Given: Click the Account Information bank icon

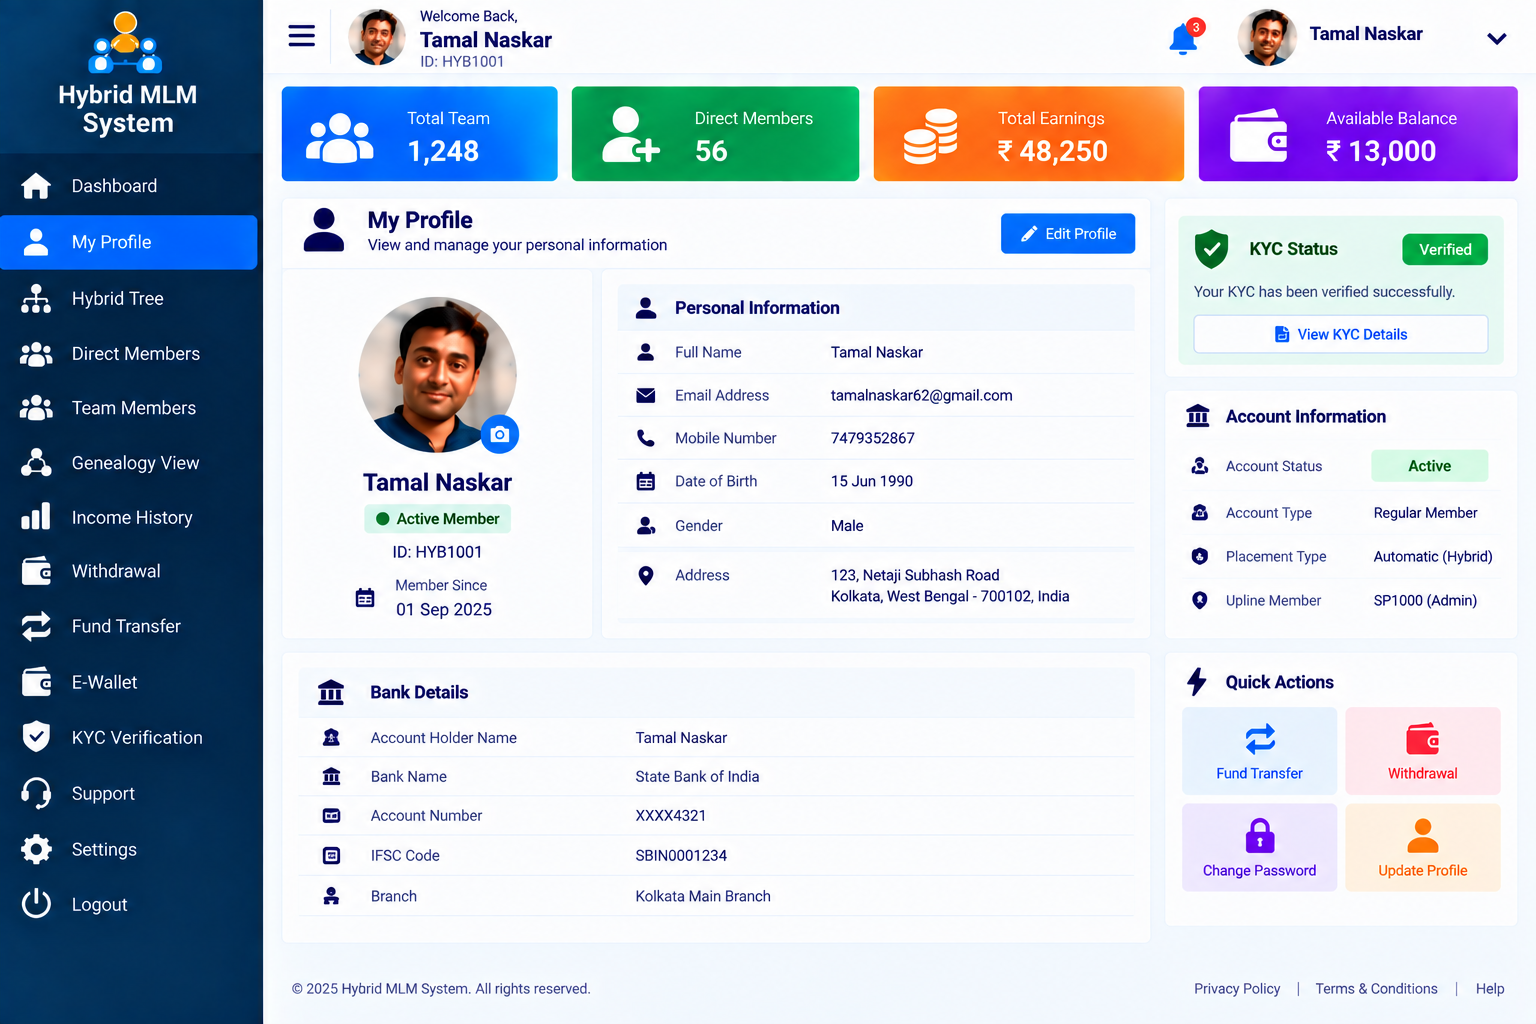Looking at the screenshot, I should click(1198, 416).
